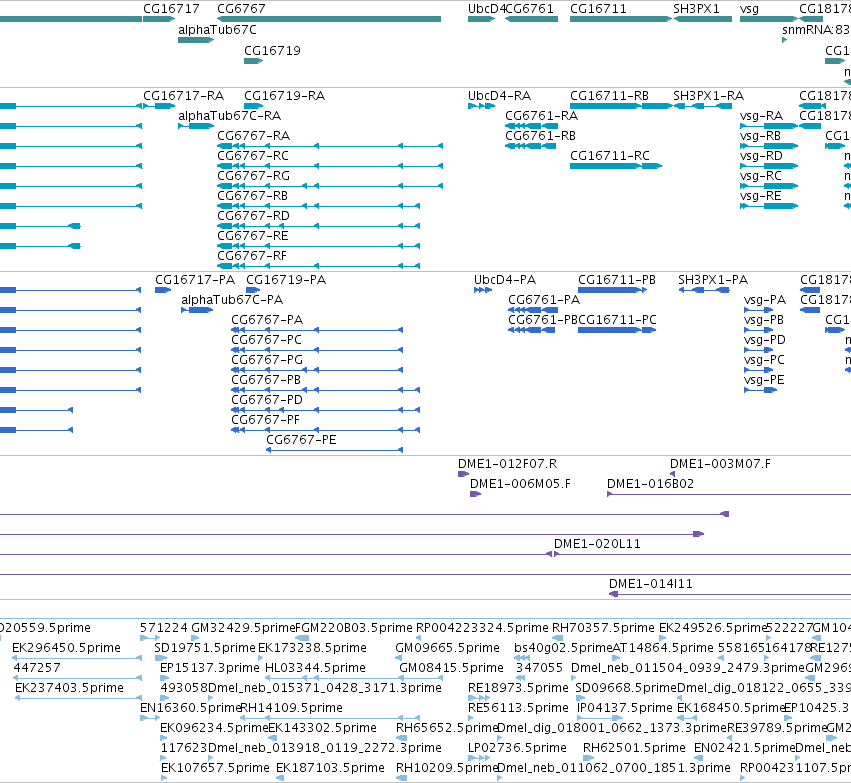Open transcript CG16717-RA label
851x783 pixels.
coord(183,96)
